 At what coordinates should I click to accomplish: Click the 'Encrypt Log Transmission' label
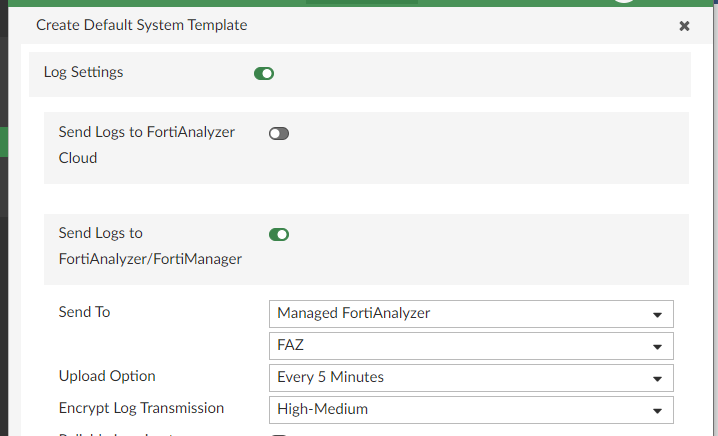pos(141,408)
